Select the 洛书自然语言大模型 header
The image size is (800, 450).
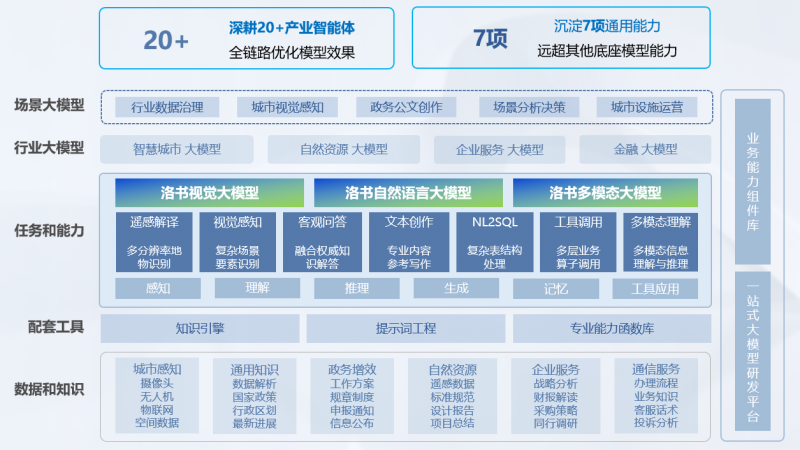(407, 193)
